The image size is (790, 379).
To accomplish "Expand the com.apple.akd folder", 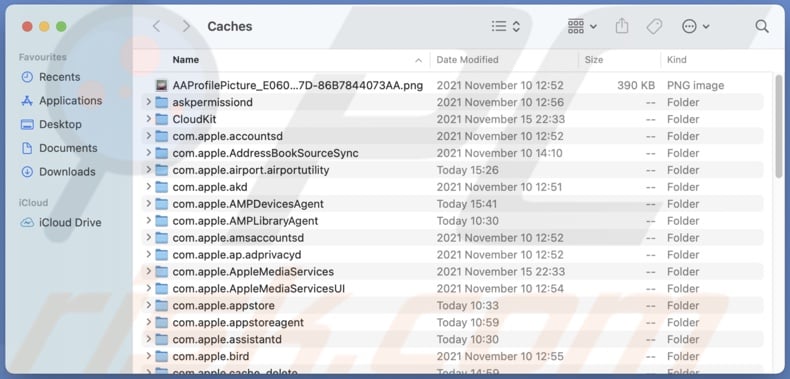I will tap(148, 187).
